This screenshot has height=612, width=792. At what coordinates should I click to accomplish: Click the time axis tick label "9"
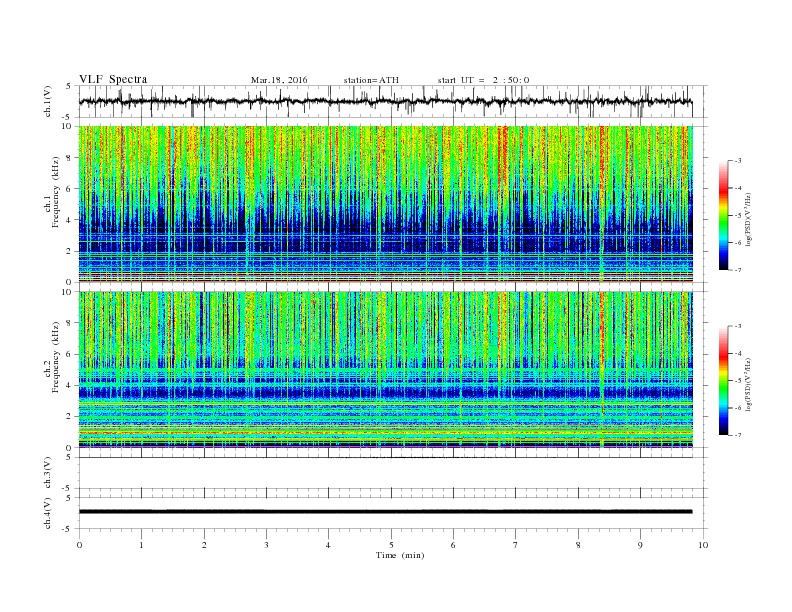[640, 545]
